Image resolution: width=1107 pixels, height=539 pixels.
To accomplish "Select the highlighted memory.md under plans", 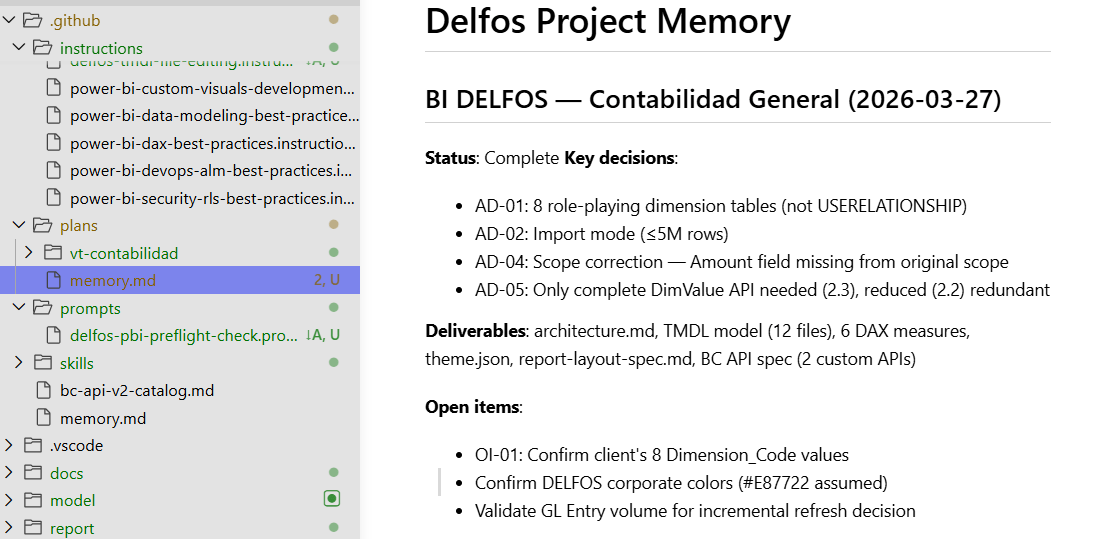I will click(x=113, y=281).
